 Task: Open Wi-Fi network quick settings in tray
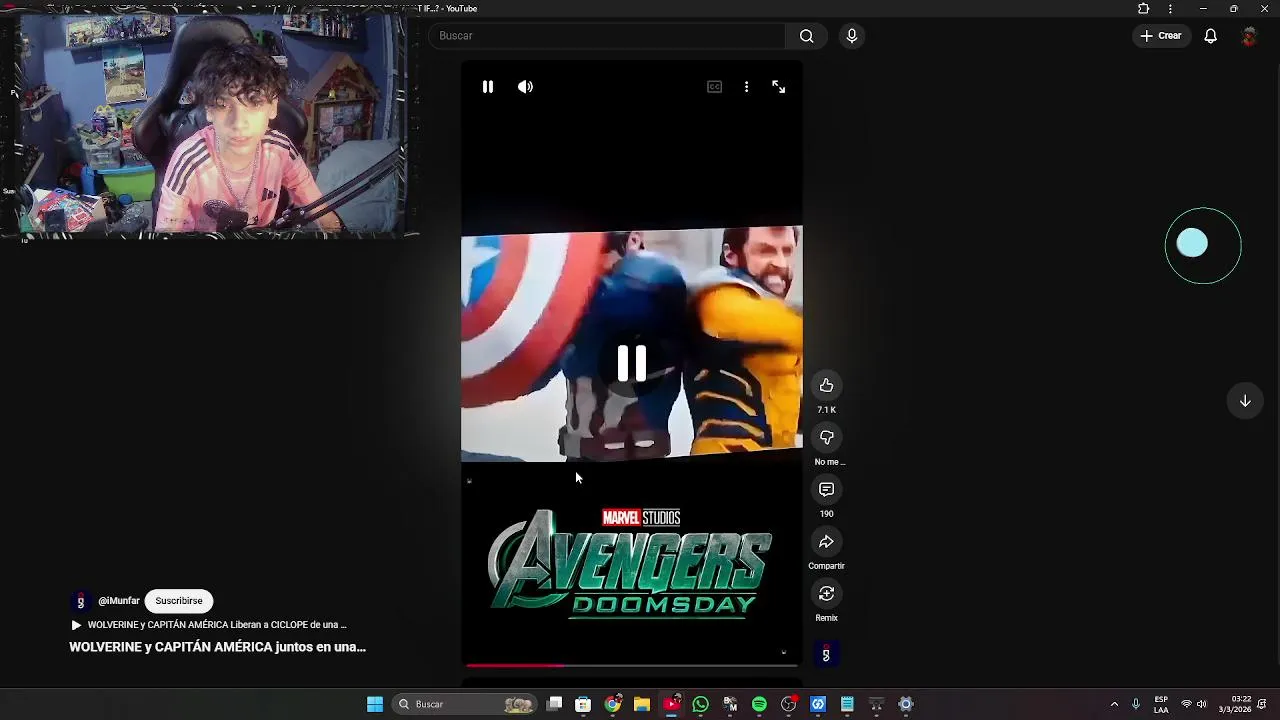coord(1186,704)
